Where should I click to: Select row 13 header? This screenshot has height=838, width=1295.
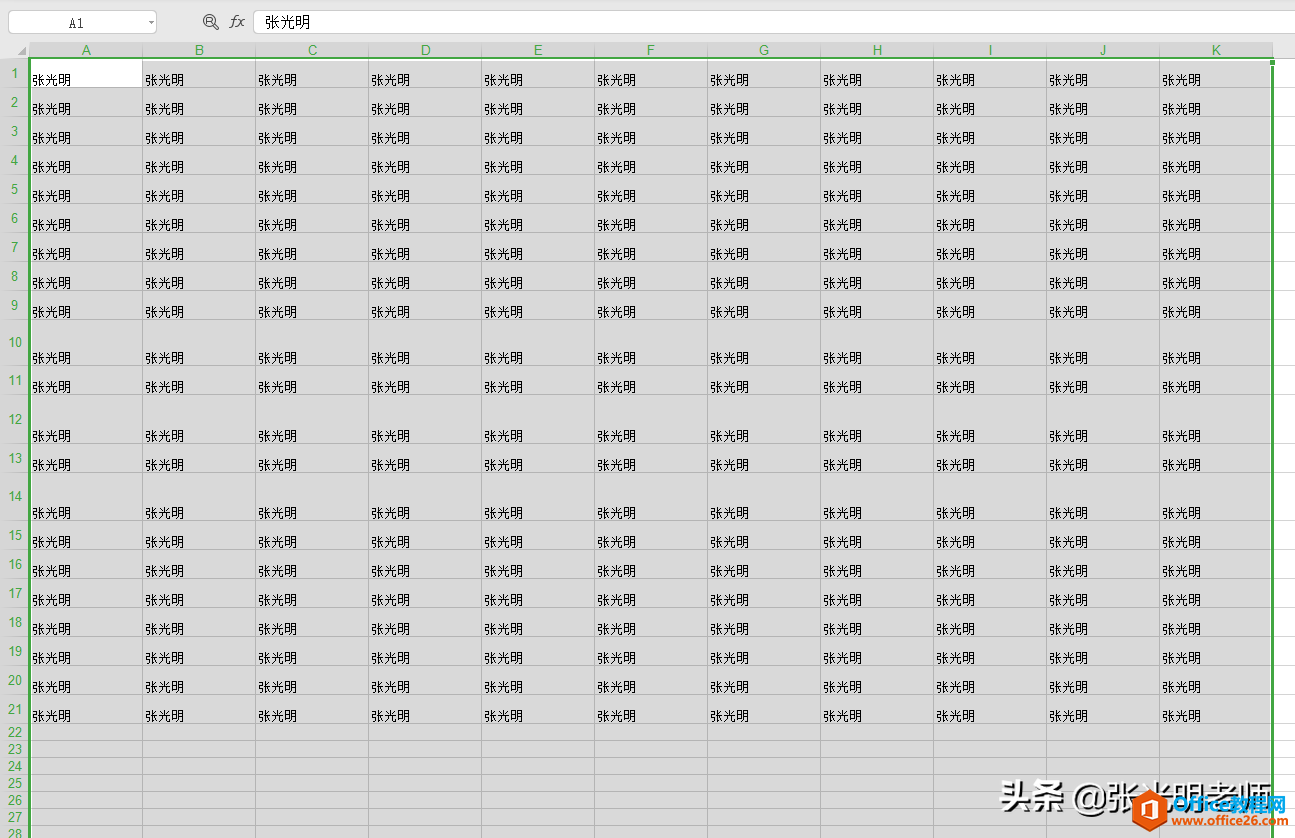(x=15, y=458)
